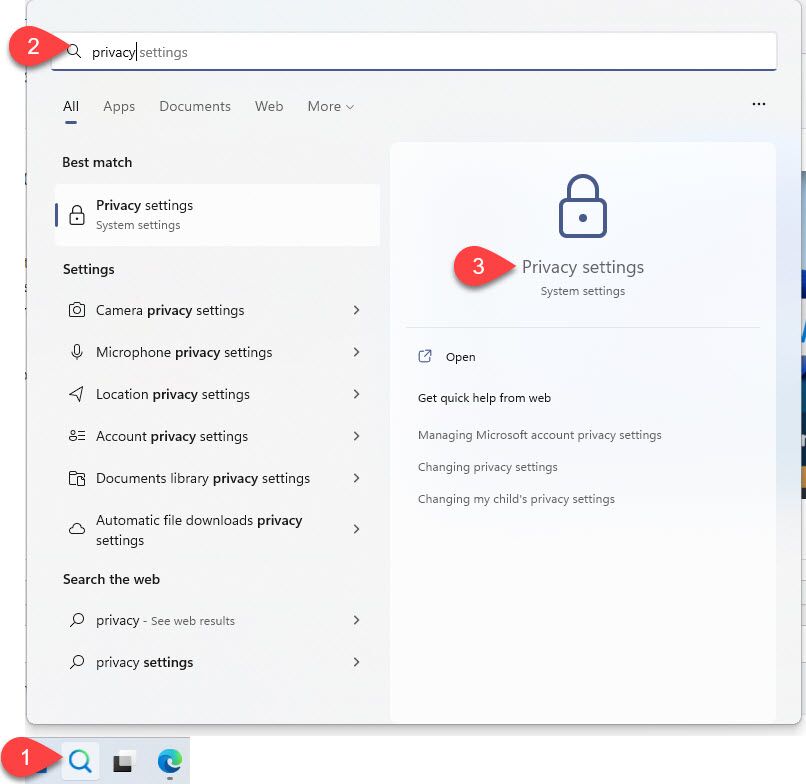Click the taskbar Search magnifier icon

[80, 761]
